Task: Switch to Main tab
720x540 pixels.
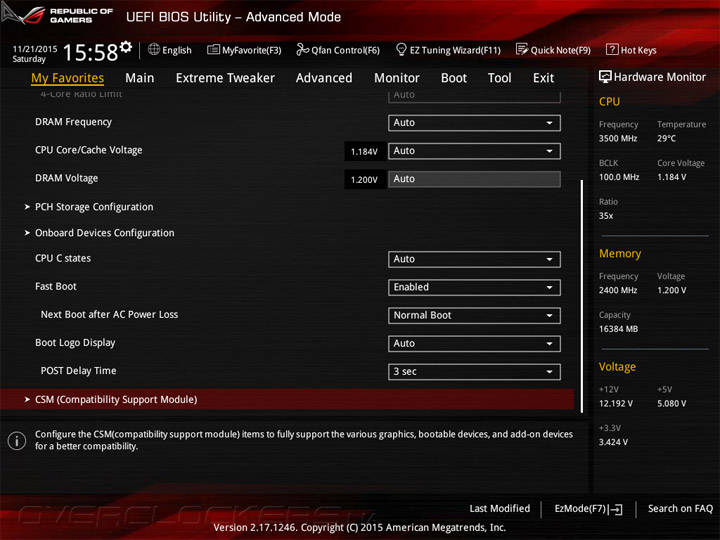Action: [x=140, y=78]
